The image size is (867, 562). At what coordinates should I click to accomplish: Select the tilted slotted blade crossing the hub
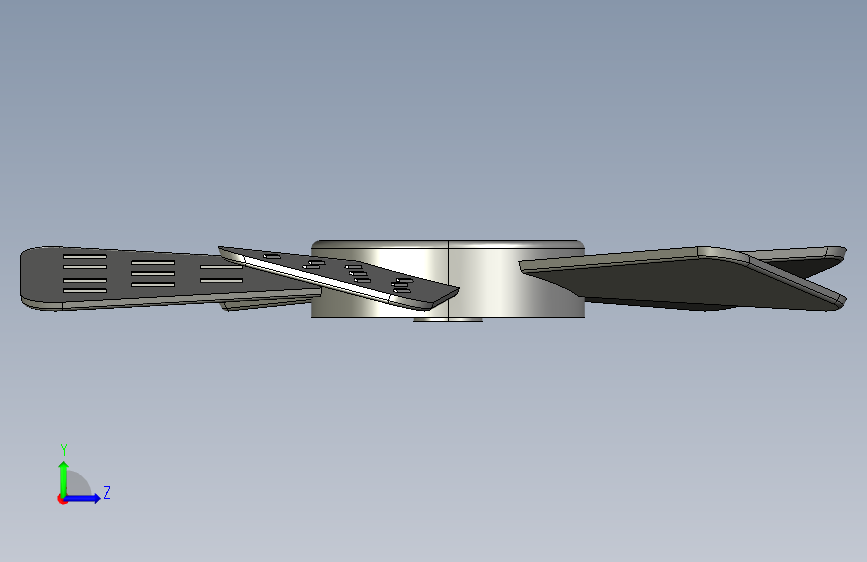[338, 278]
